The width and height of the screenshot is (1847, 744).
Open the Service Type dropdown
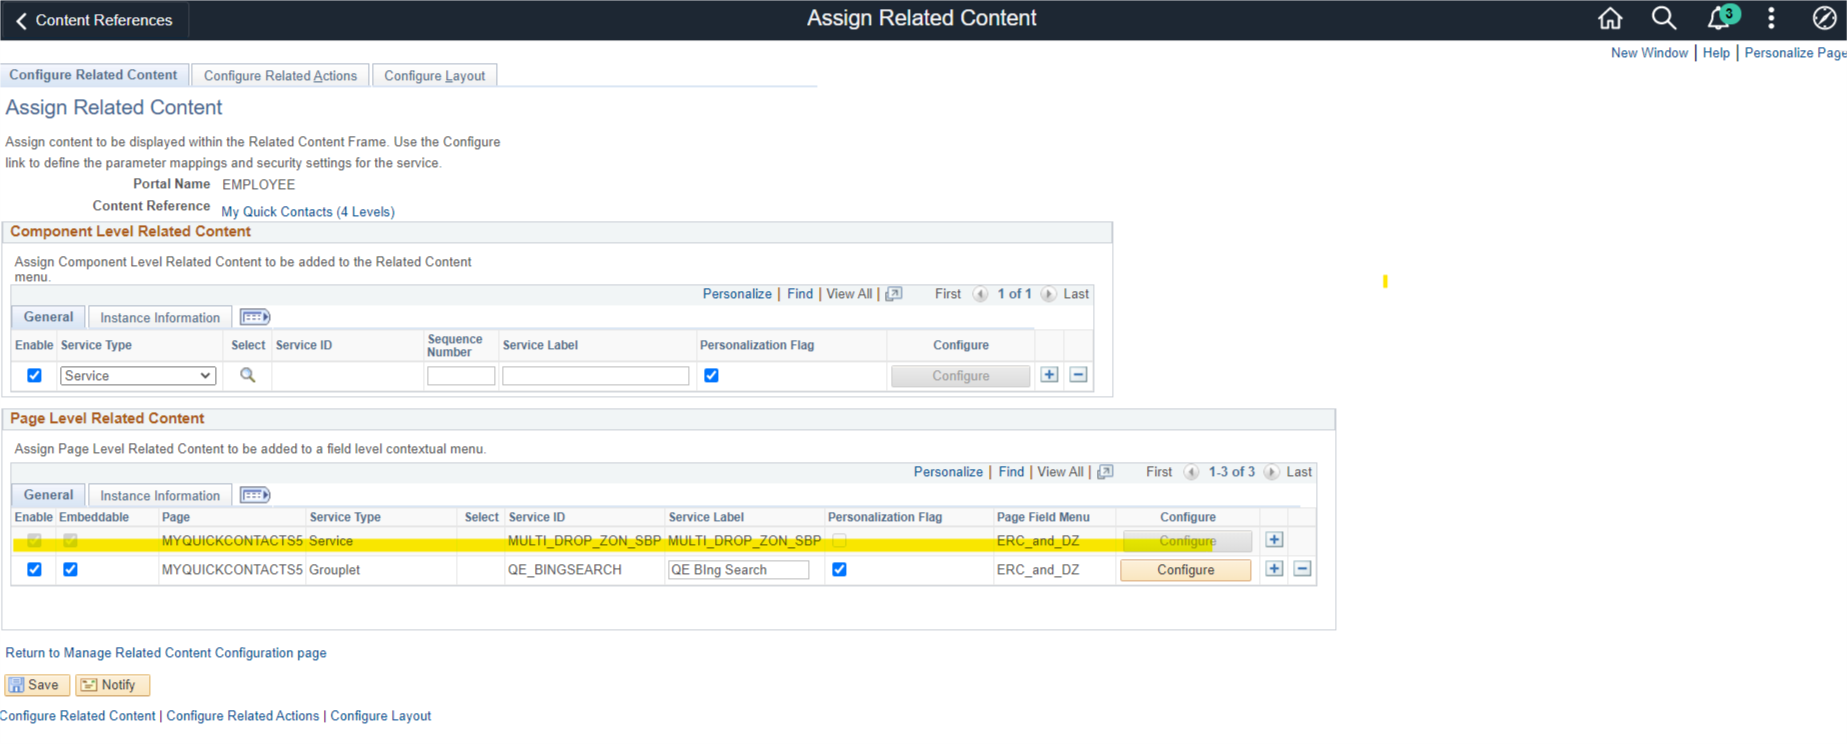click(137, 376)
